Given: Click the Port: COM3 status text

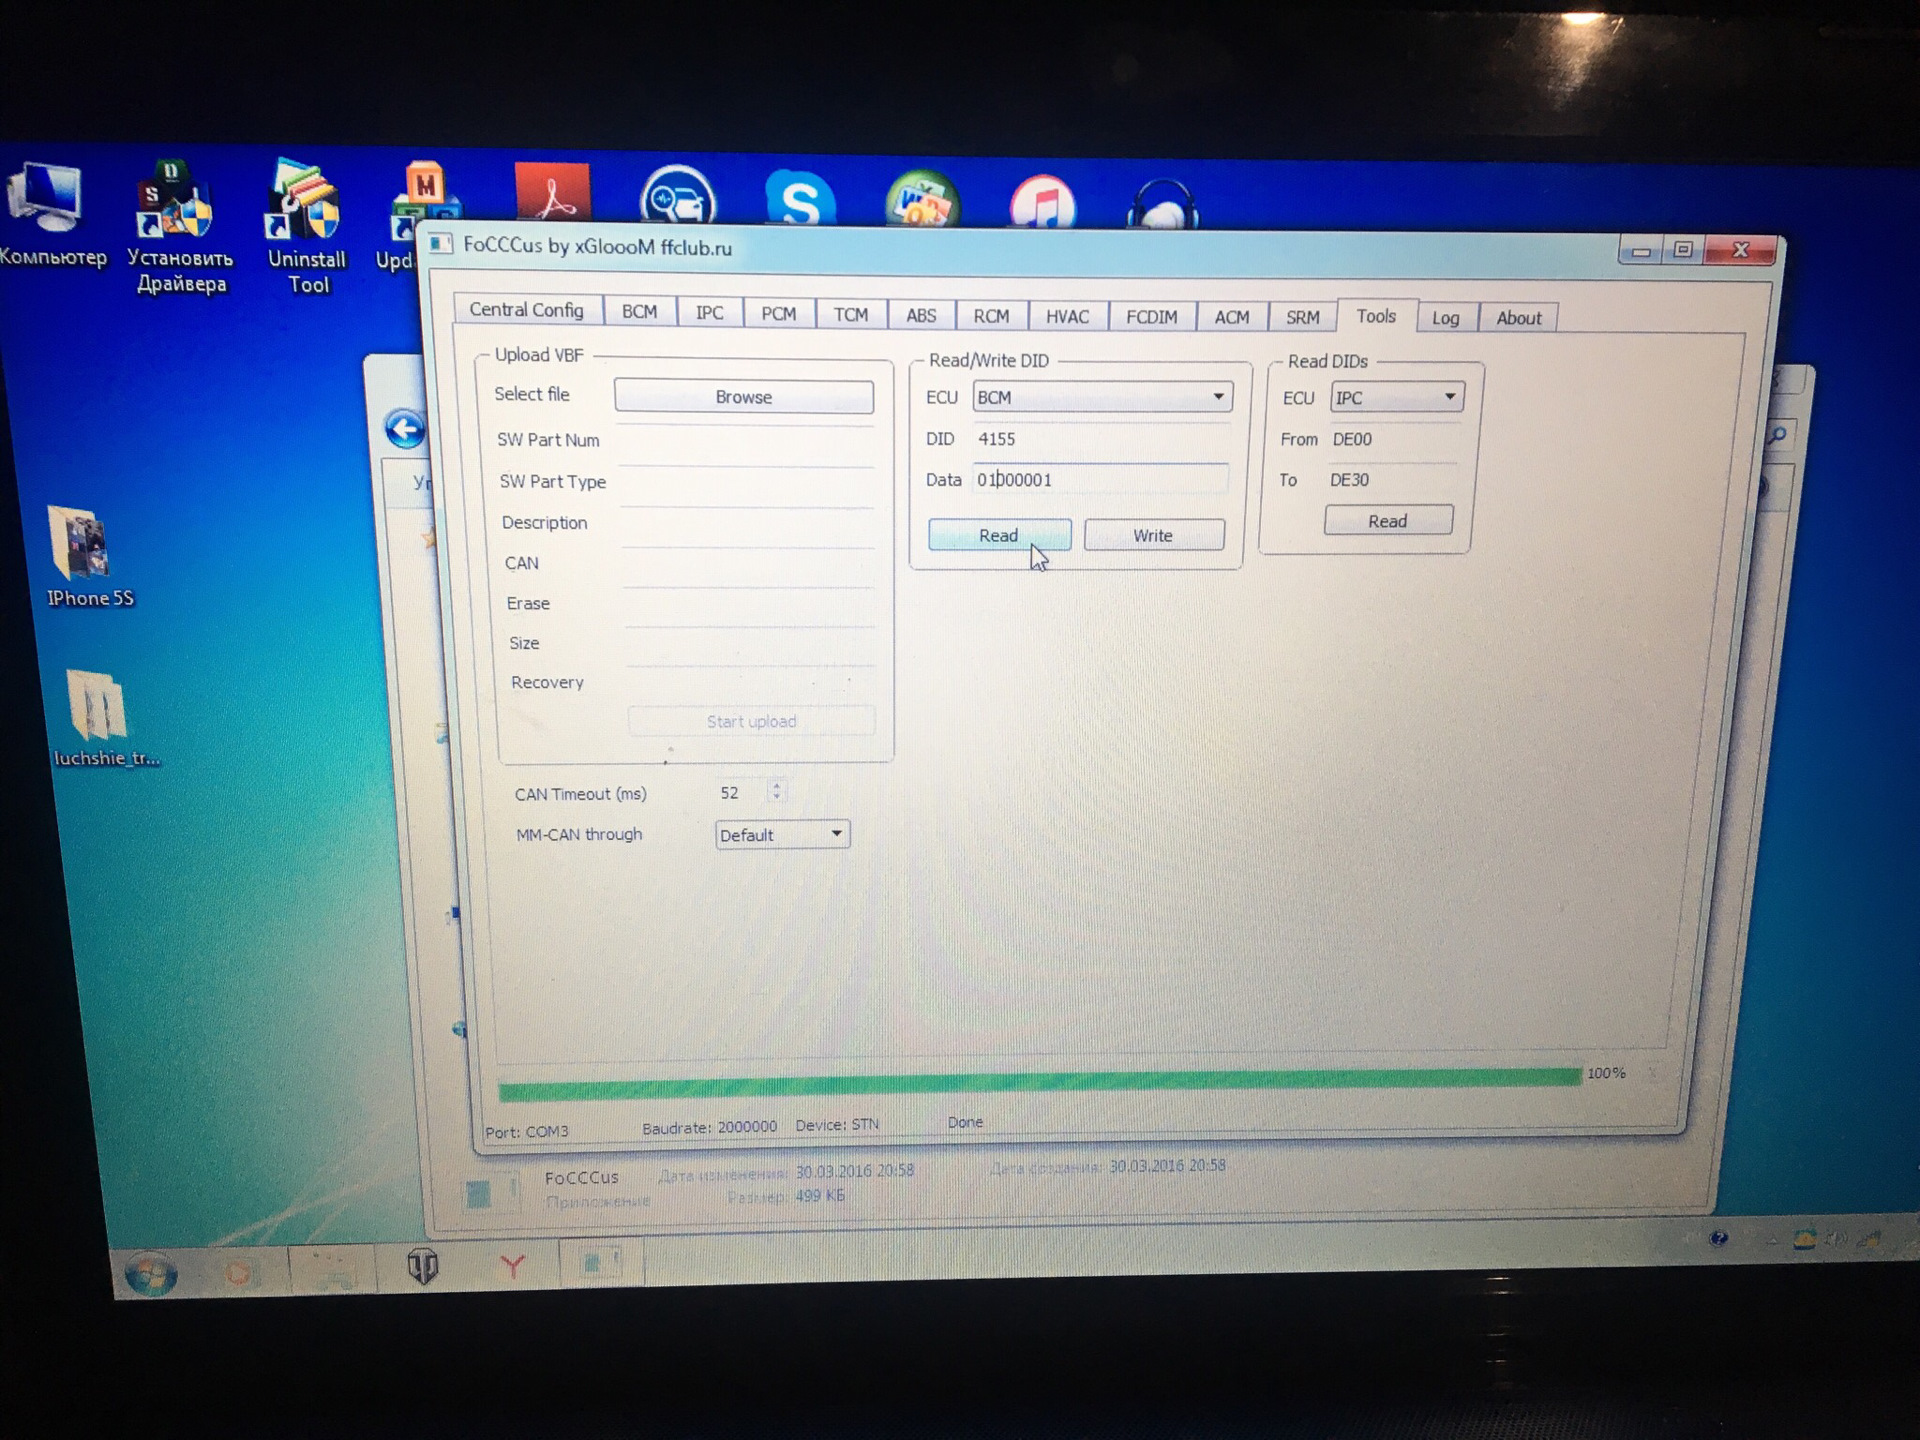Looking at the screenshot, I should 527,1132.
